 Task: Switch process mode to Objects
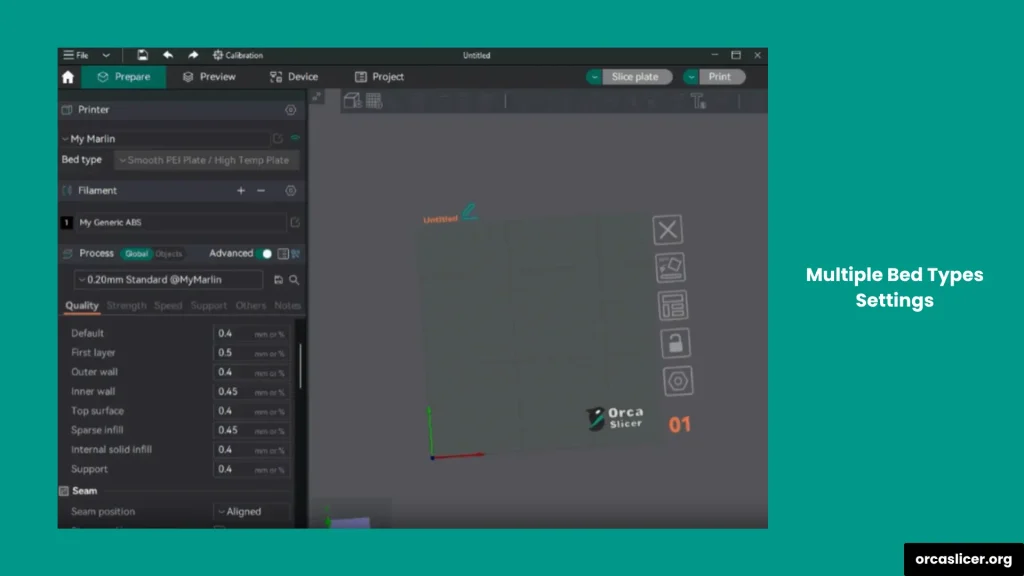pyautogui.click(x=168, y=254)
